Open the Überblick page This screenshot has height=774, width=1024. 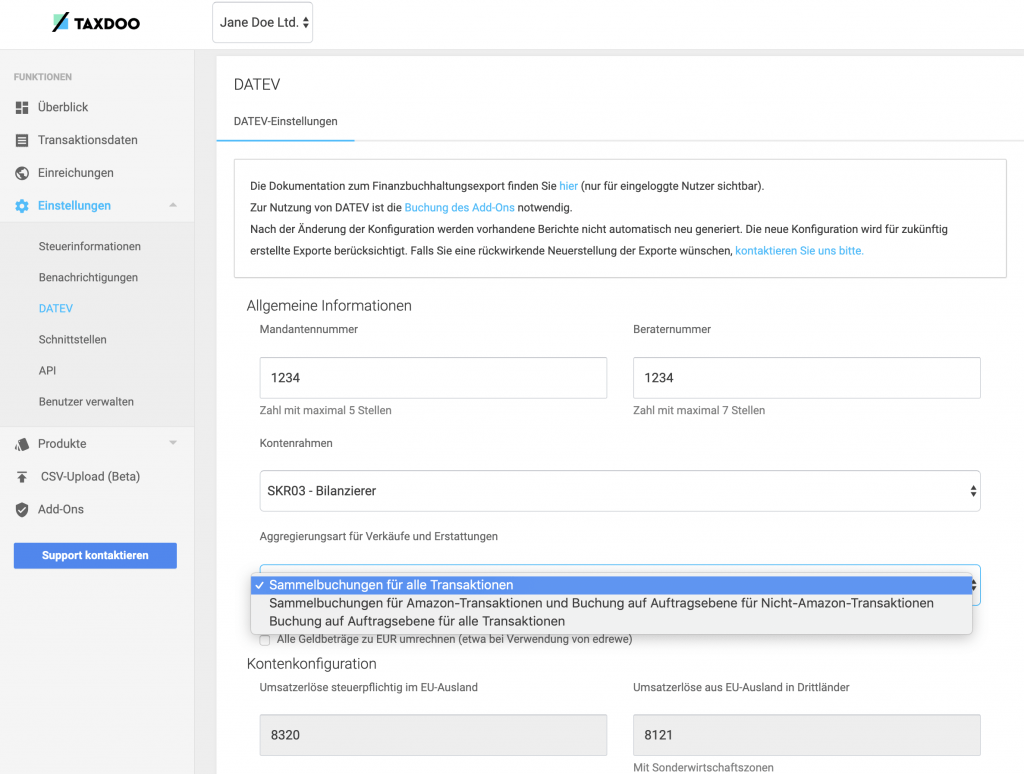coord(63,107)
